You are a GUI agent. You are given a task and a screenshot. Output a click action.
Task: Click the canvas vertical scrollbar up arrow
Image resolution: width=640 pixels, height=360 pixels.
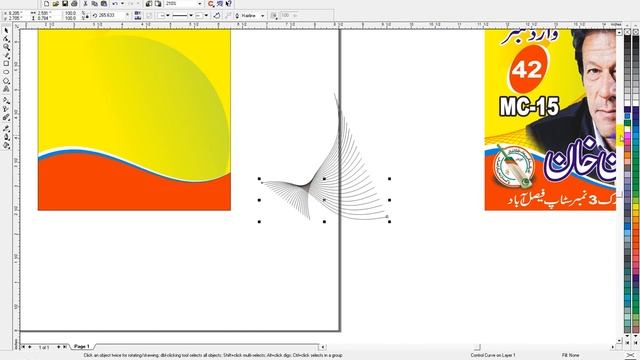[x=619, y=32]
